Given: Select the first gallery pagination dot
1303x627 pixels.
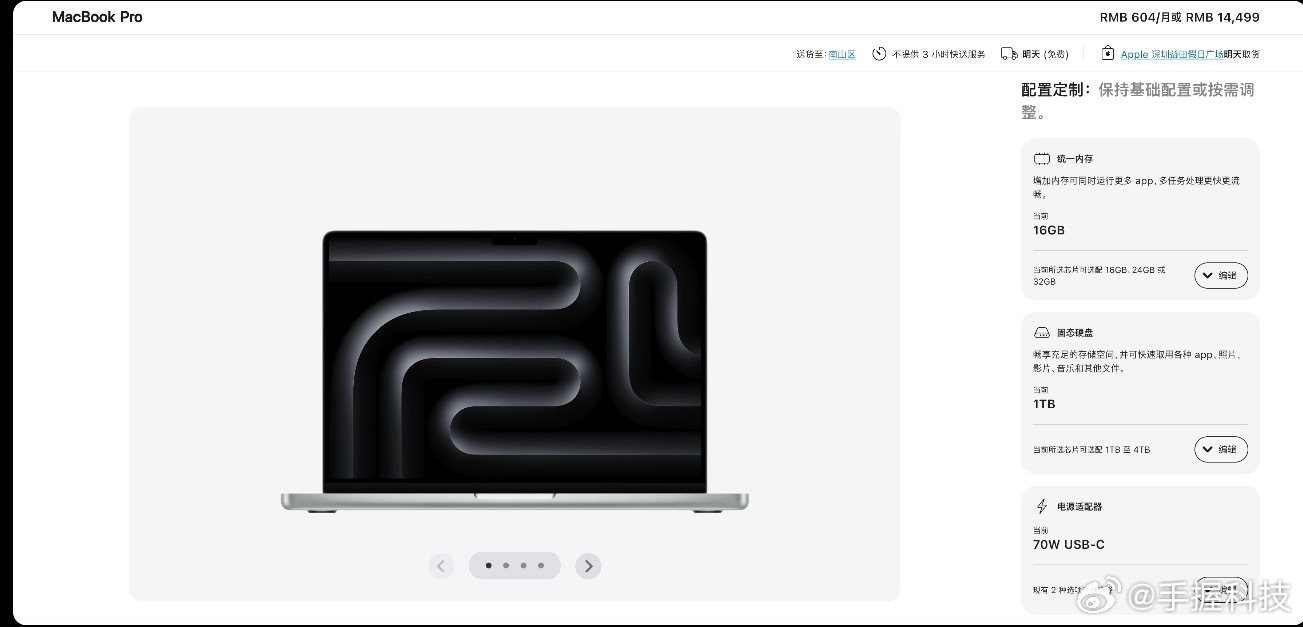Looking at the screenshot, I should point(488,566).
